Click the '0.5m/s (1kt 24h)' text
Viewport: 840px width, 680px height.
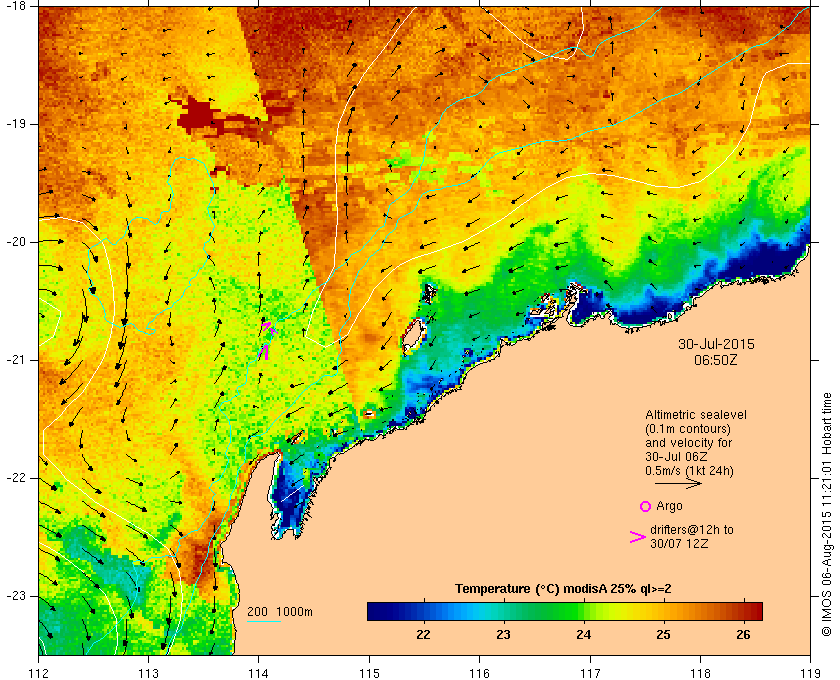point(689,471)
